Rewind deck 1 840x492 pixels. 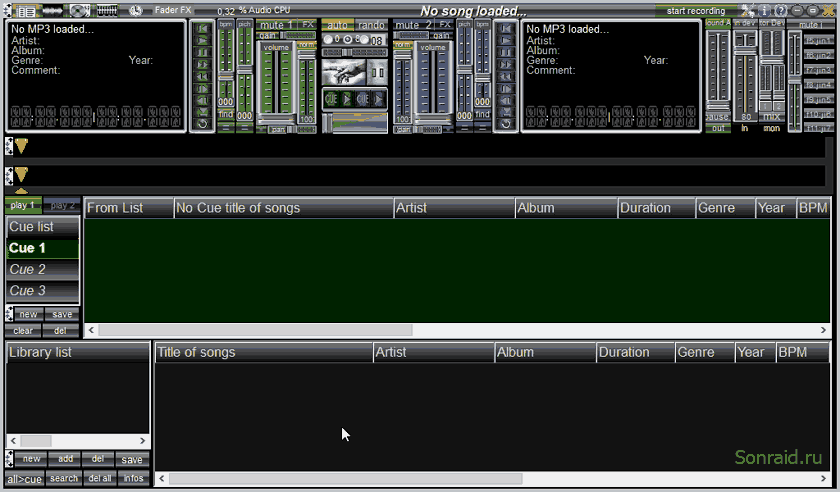[202, 76]
